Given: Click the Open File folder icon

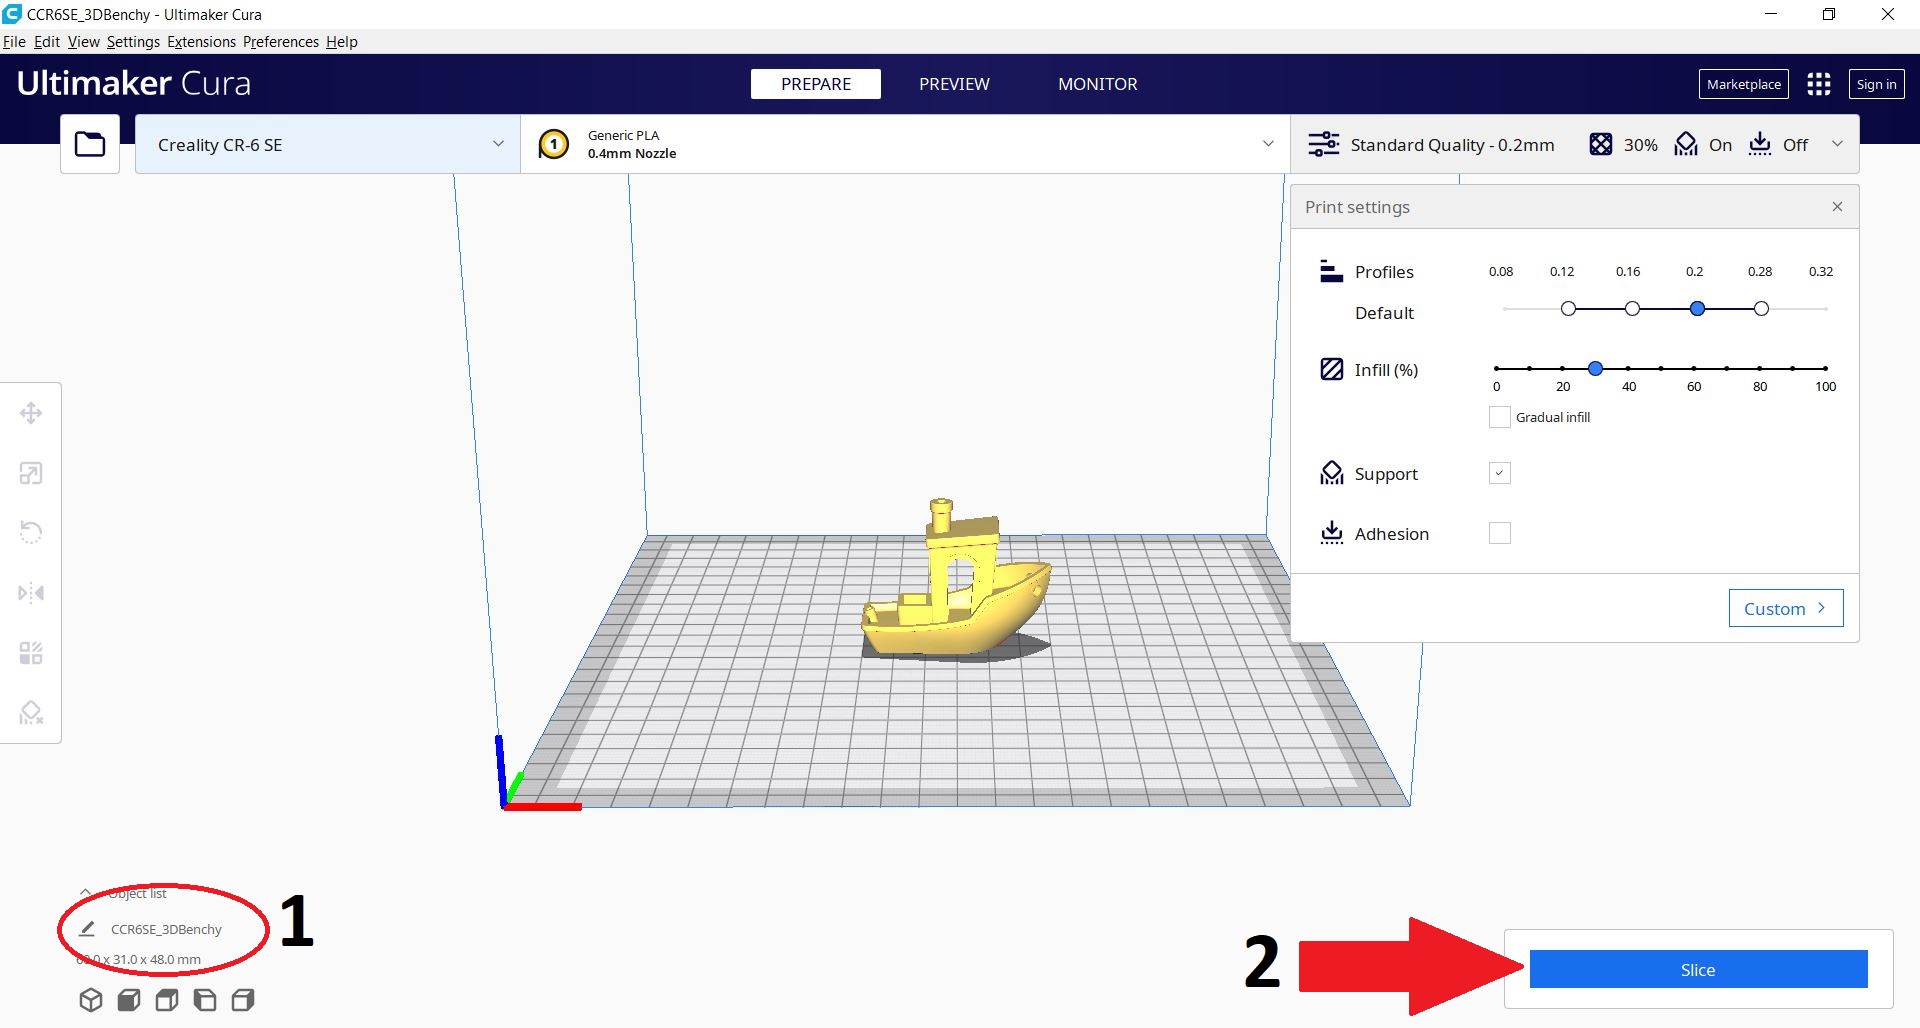Looking at the screenshot, I should pos(90,144).
